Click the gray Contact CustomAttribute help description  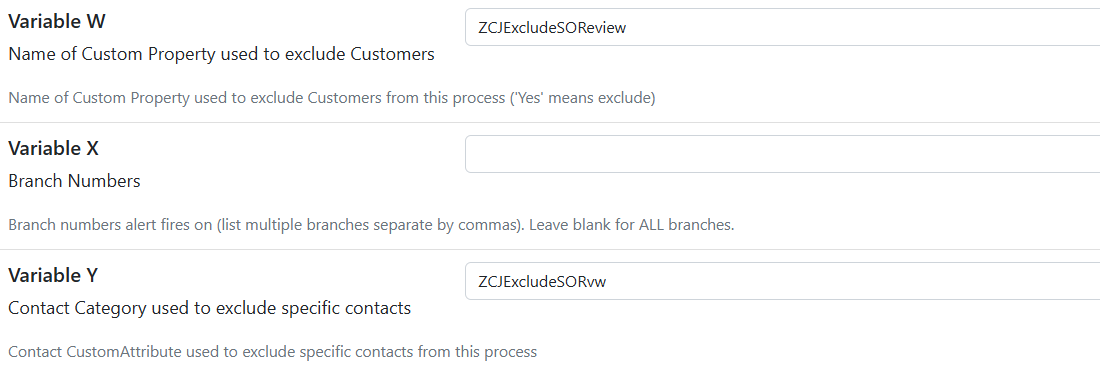273,352
